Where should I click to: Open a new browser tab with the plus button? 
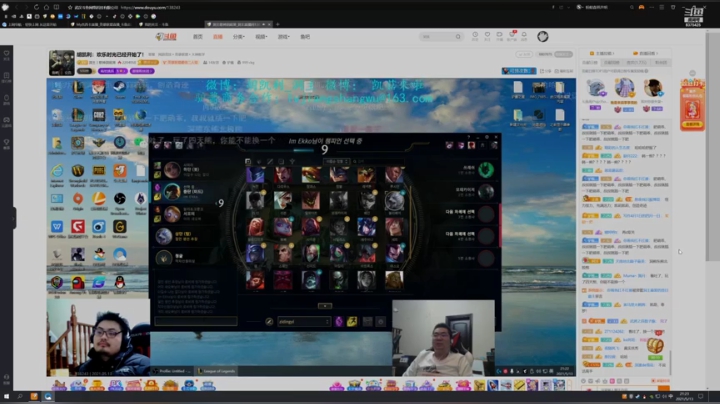point(277,24)
